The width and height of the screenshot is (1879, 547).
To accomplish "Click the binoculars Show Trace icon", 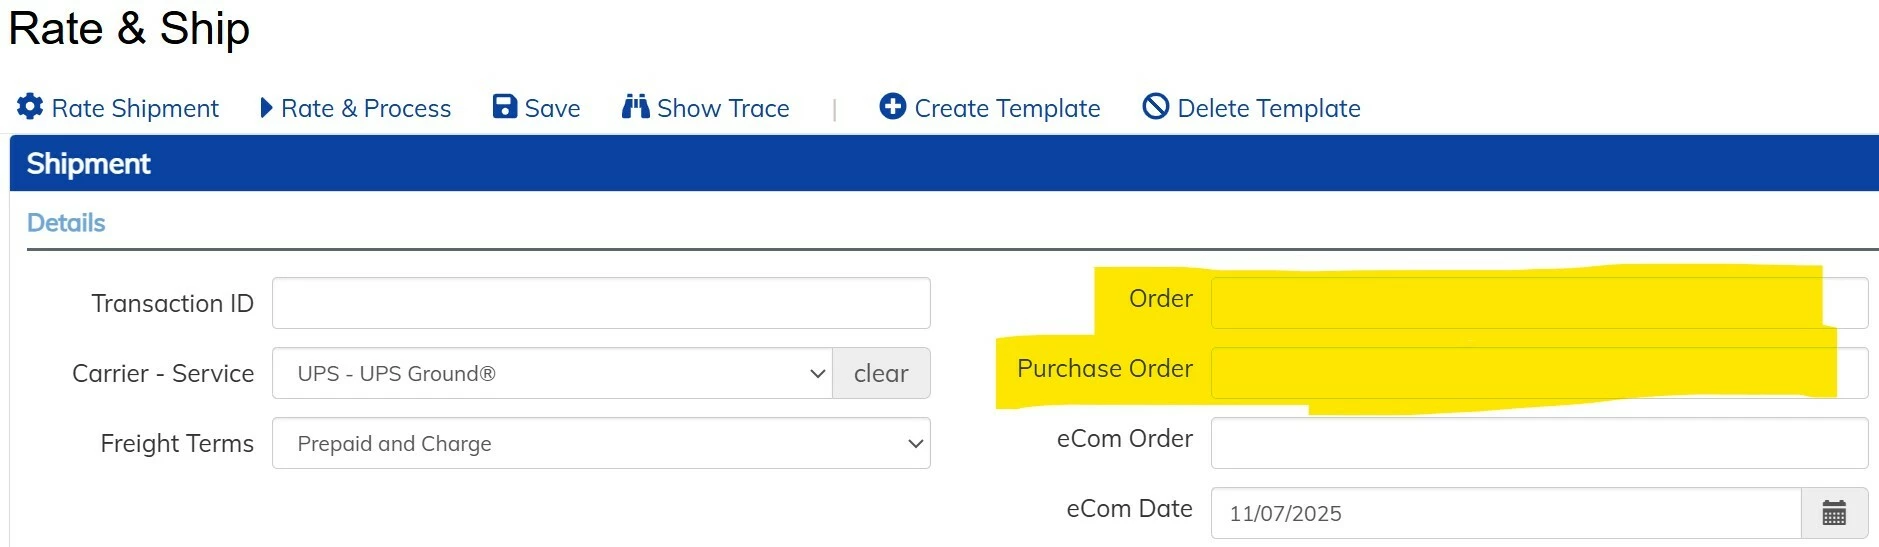I will point(636,107).
